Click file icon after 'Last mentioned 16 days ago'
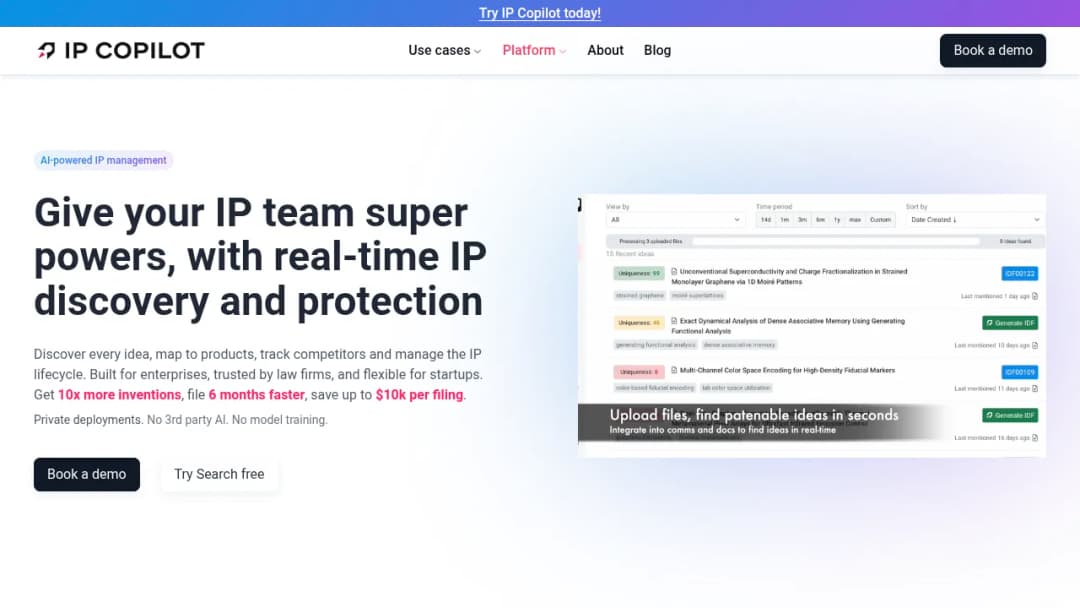This screenshot has width=1080, height=608. click(1035, 438)
